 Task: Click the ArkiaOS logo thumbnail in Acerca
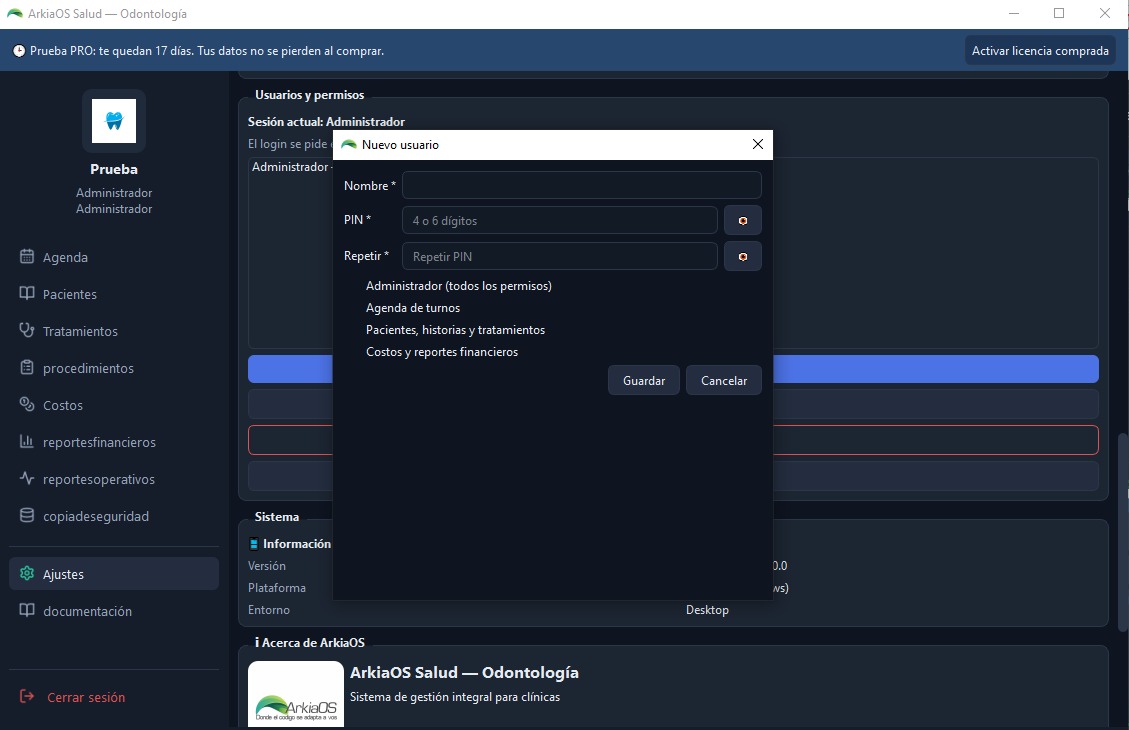coord(296,694)
